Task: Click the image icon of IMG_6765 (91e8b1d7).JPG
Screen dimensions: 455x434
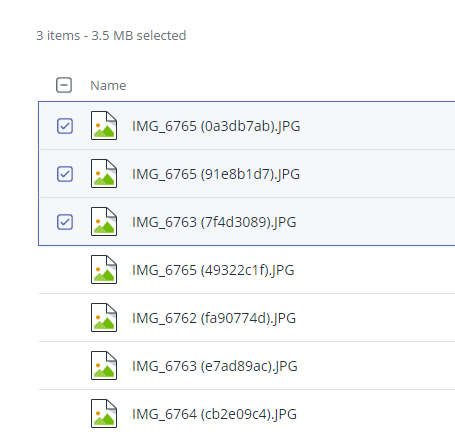Action: tap(104, 174)
